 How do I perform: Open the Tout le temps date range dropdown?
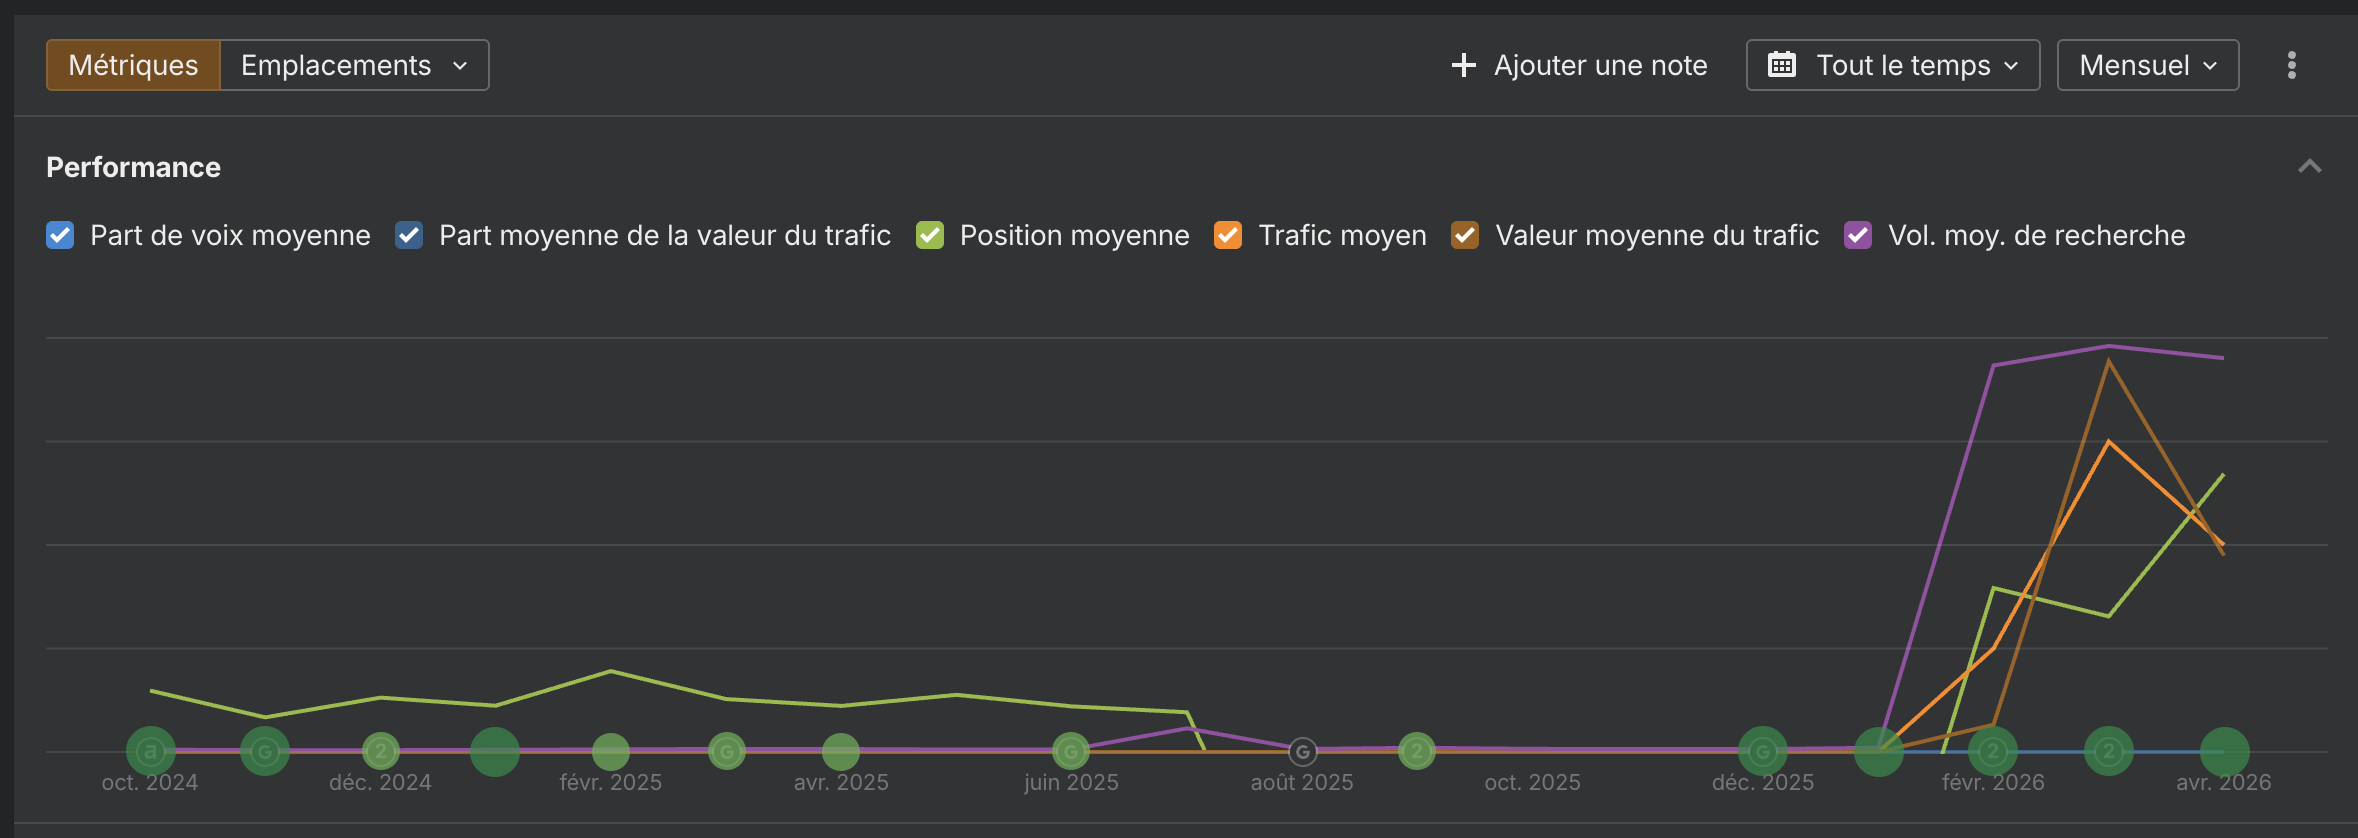click(1893, 64)
